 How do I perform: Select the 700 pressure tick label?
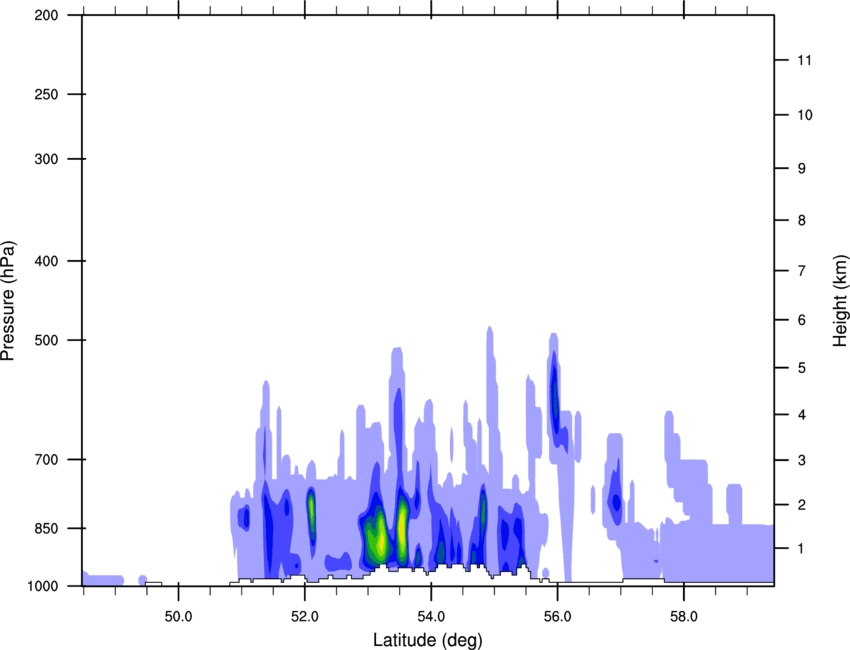[x=46, y=459]
